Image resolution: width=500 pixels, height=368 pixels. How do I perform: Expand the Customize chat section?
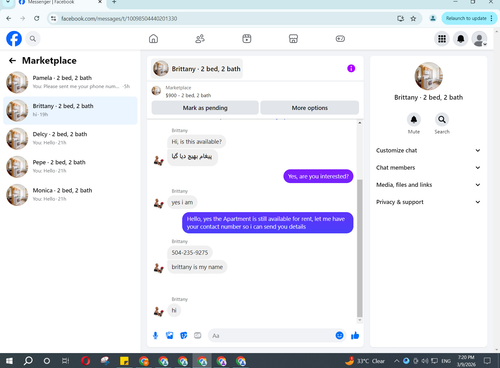(428, 150)
